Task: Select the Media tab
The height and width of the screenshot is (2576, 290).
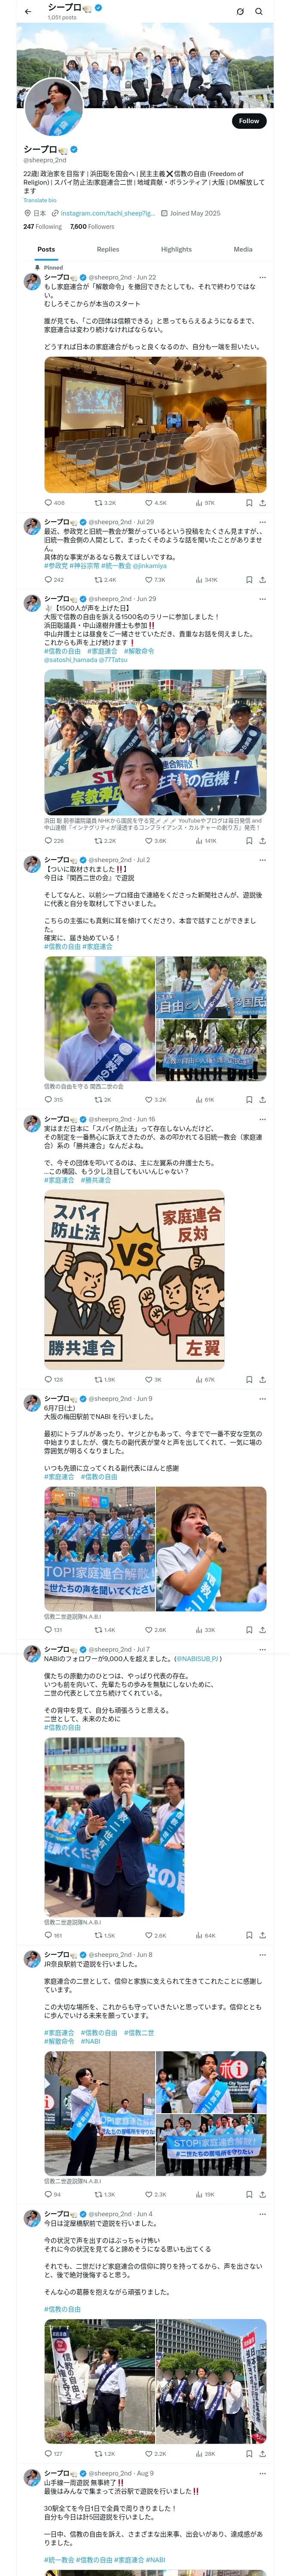Action: [x=243, y=249]
